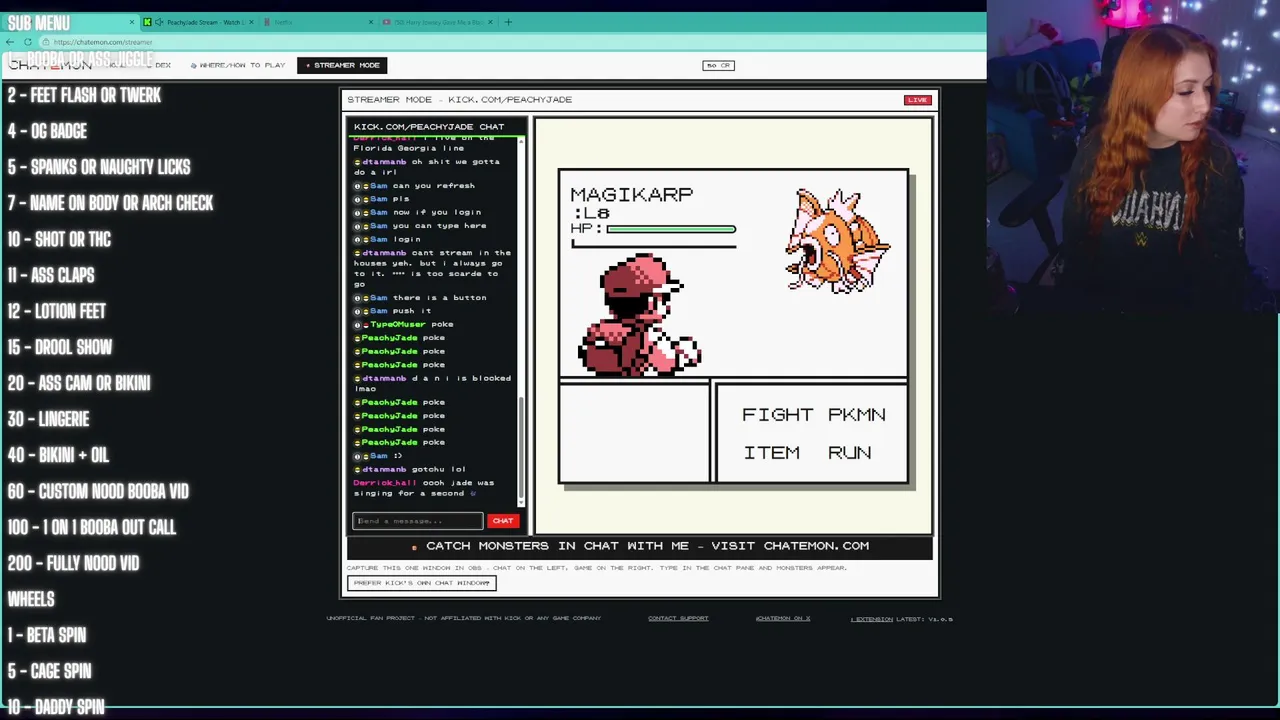Click Sam's 'push it' chat message
This screenshot has width=1280, height=720.
pos(393,311)
